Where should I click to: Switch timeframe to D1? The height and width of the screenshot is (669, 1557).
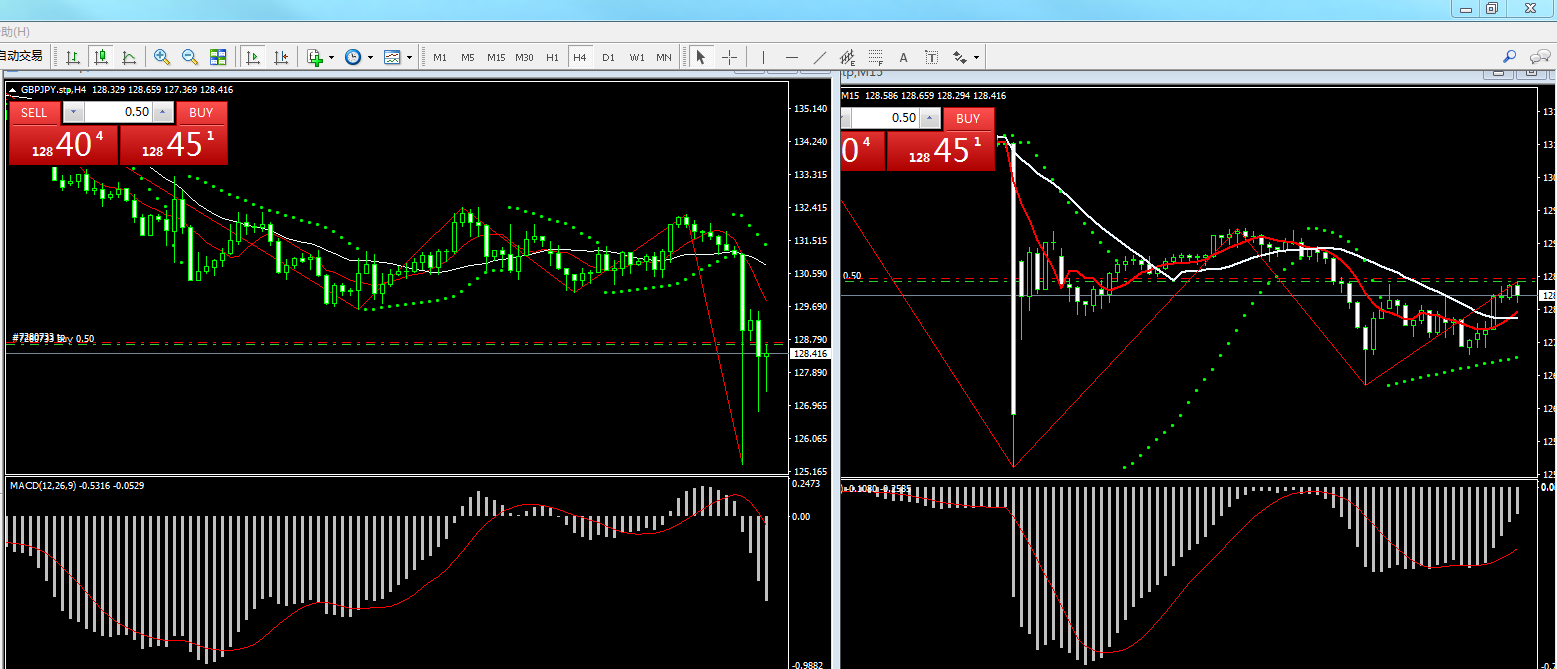608,57
